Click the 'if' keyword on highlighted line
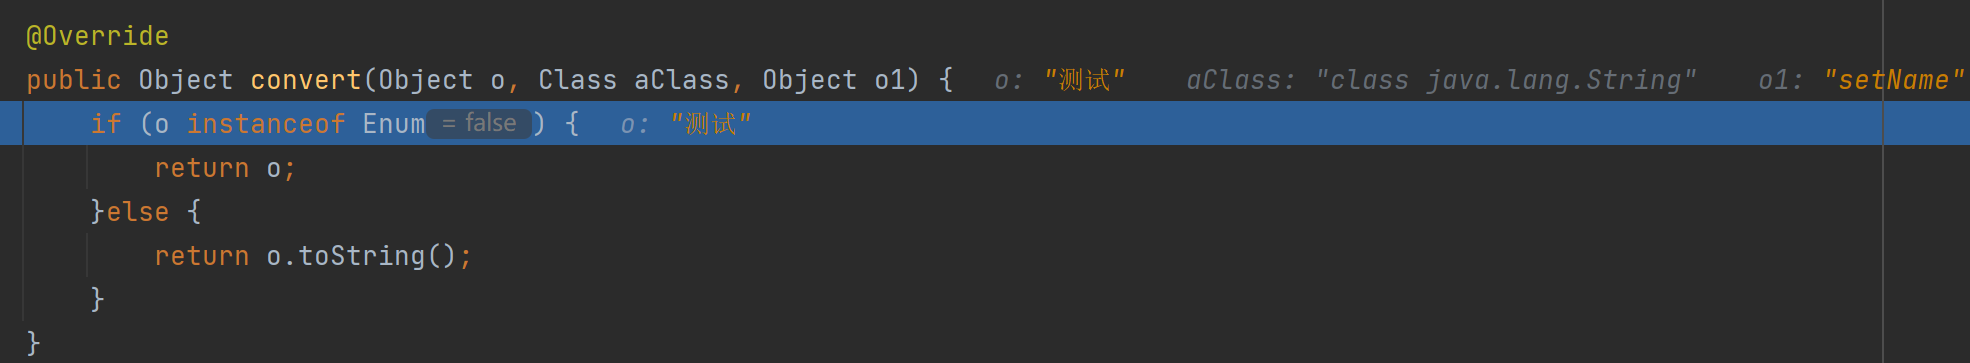This screenshot has height=363, width=1970. coord(106,124)
